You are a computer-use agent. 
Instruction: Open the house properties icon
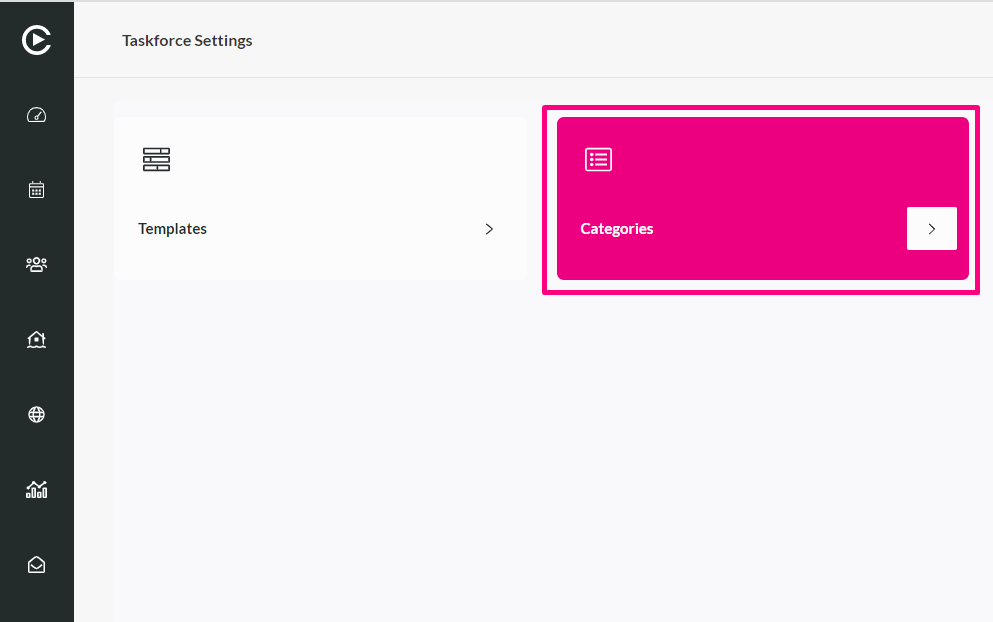(x=36, y=340)
